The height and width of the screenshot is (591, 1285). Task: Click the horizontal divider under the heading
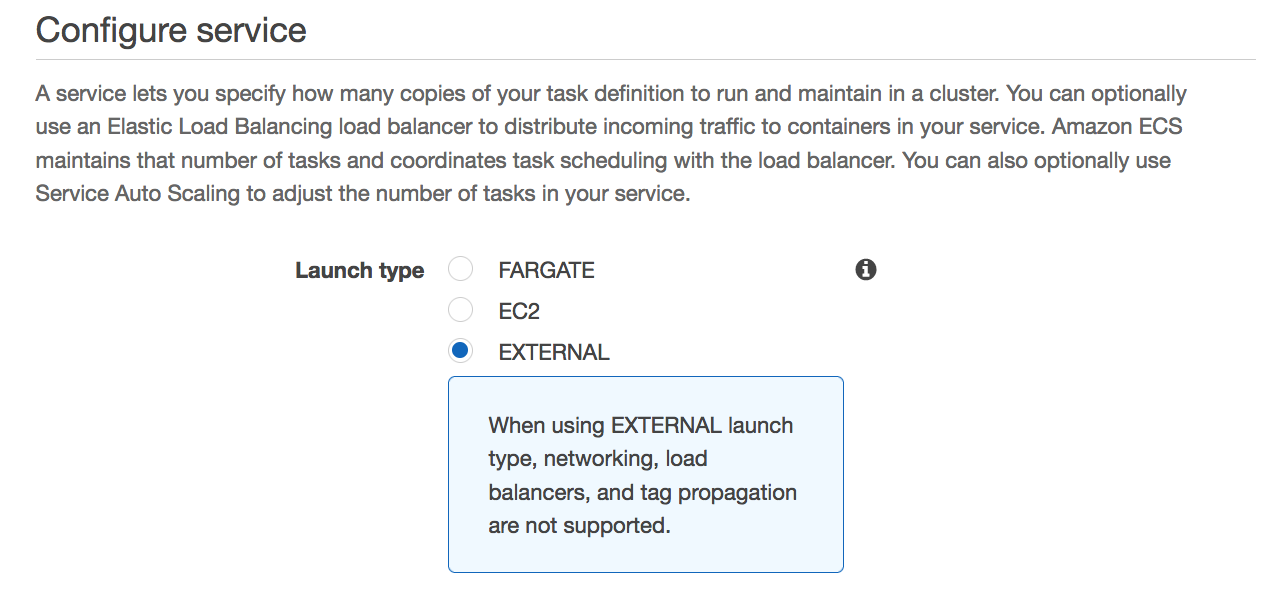click(x=646, y=60)
